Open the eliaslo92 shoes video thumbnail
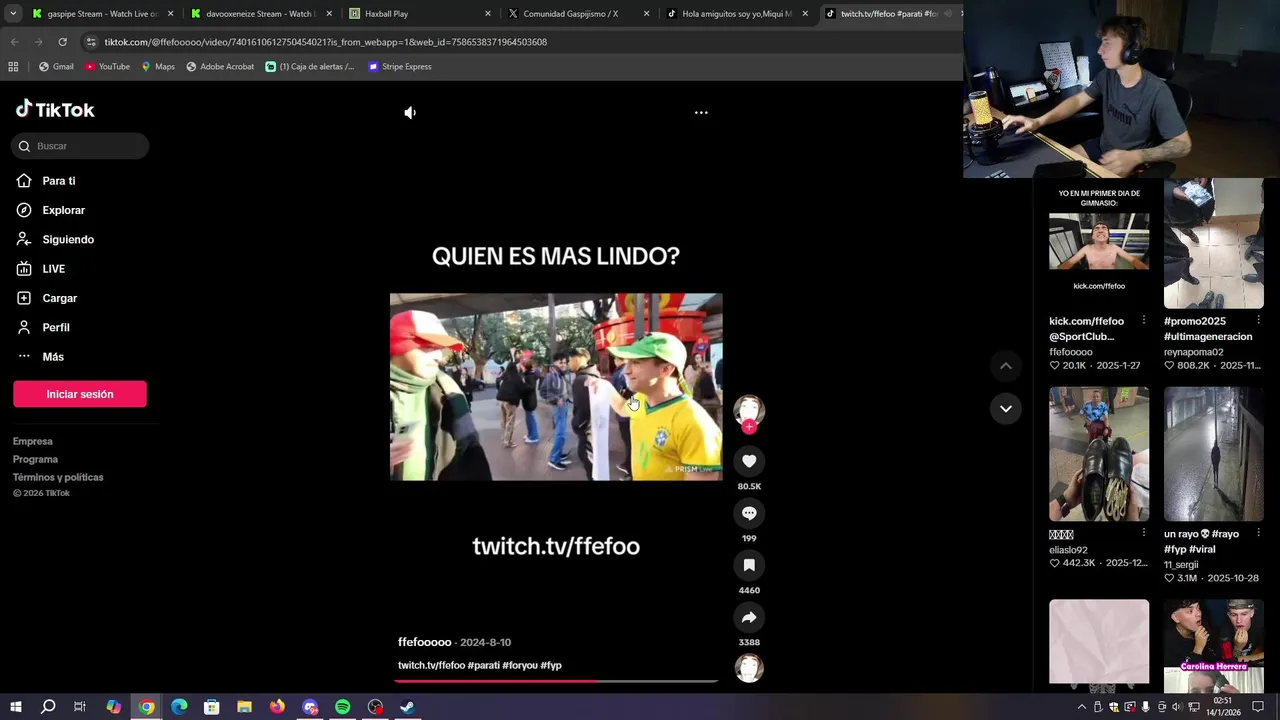1280x720 pixels. pyautogui.click(x=1099, y=454)
